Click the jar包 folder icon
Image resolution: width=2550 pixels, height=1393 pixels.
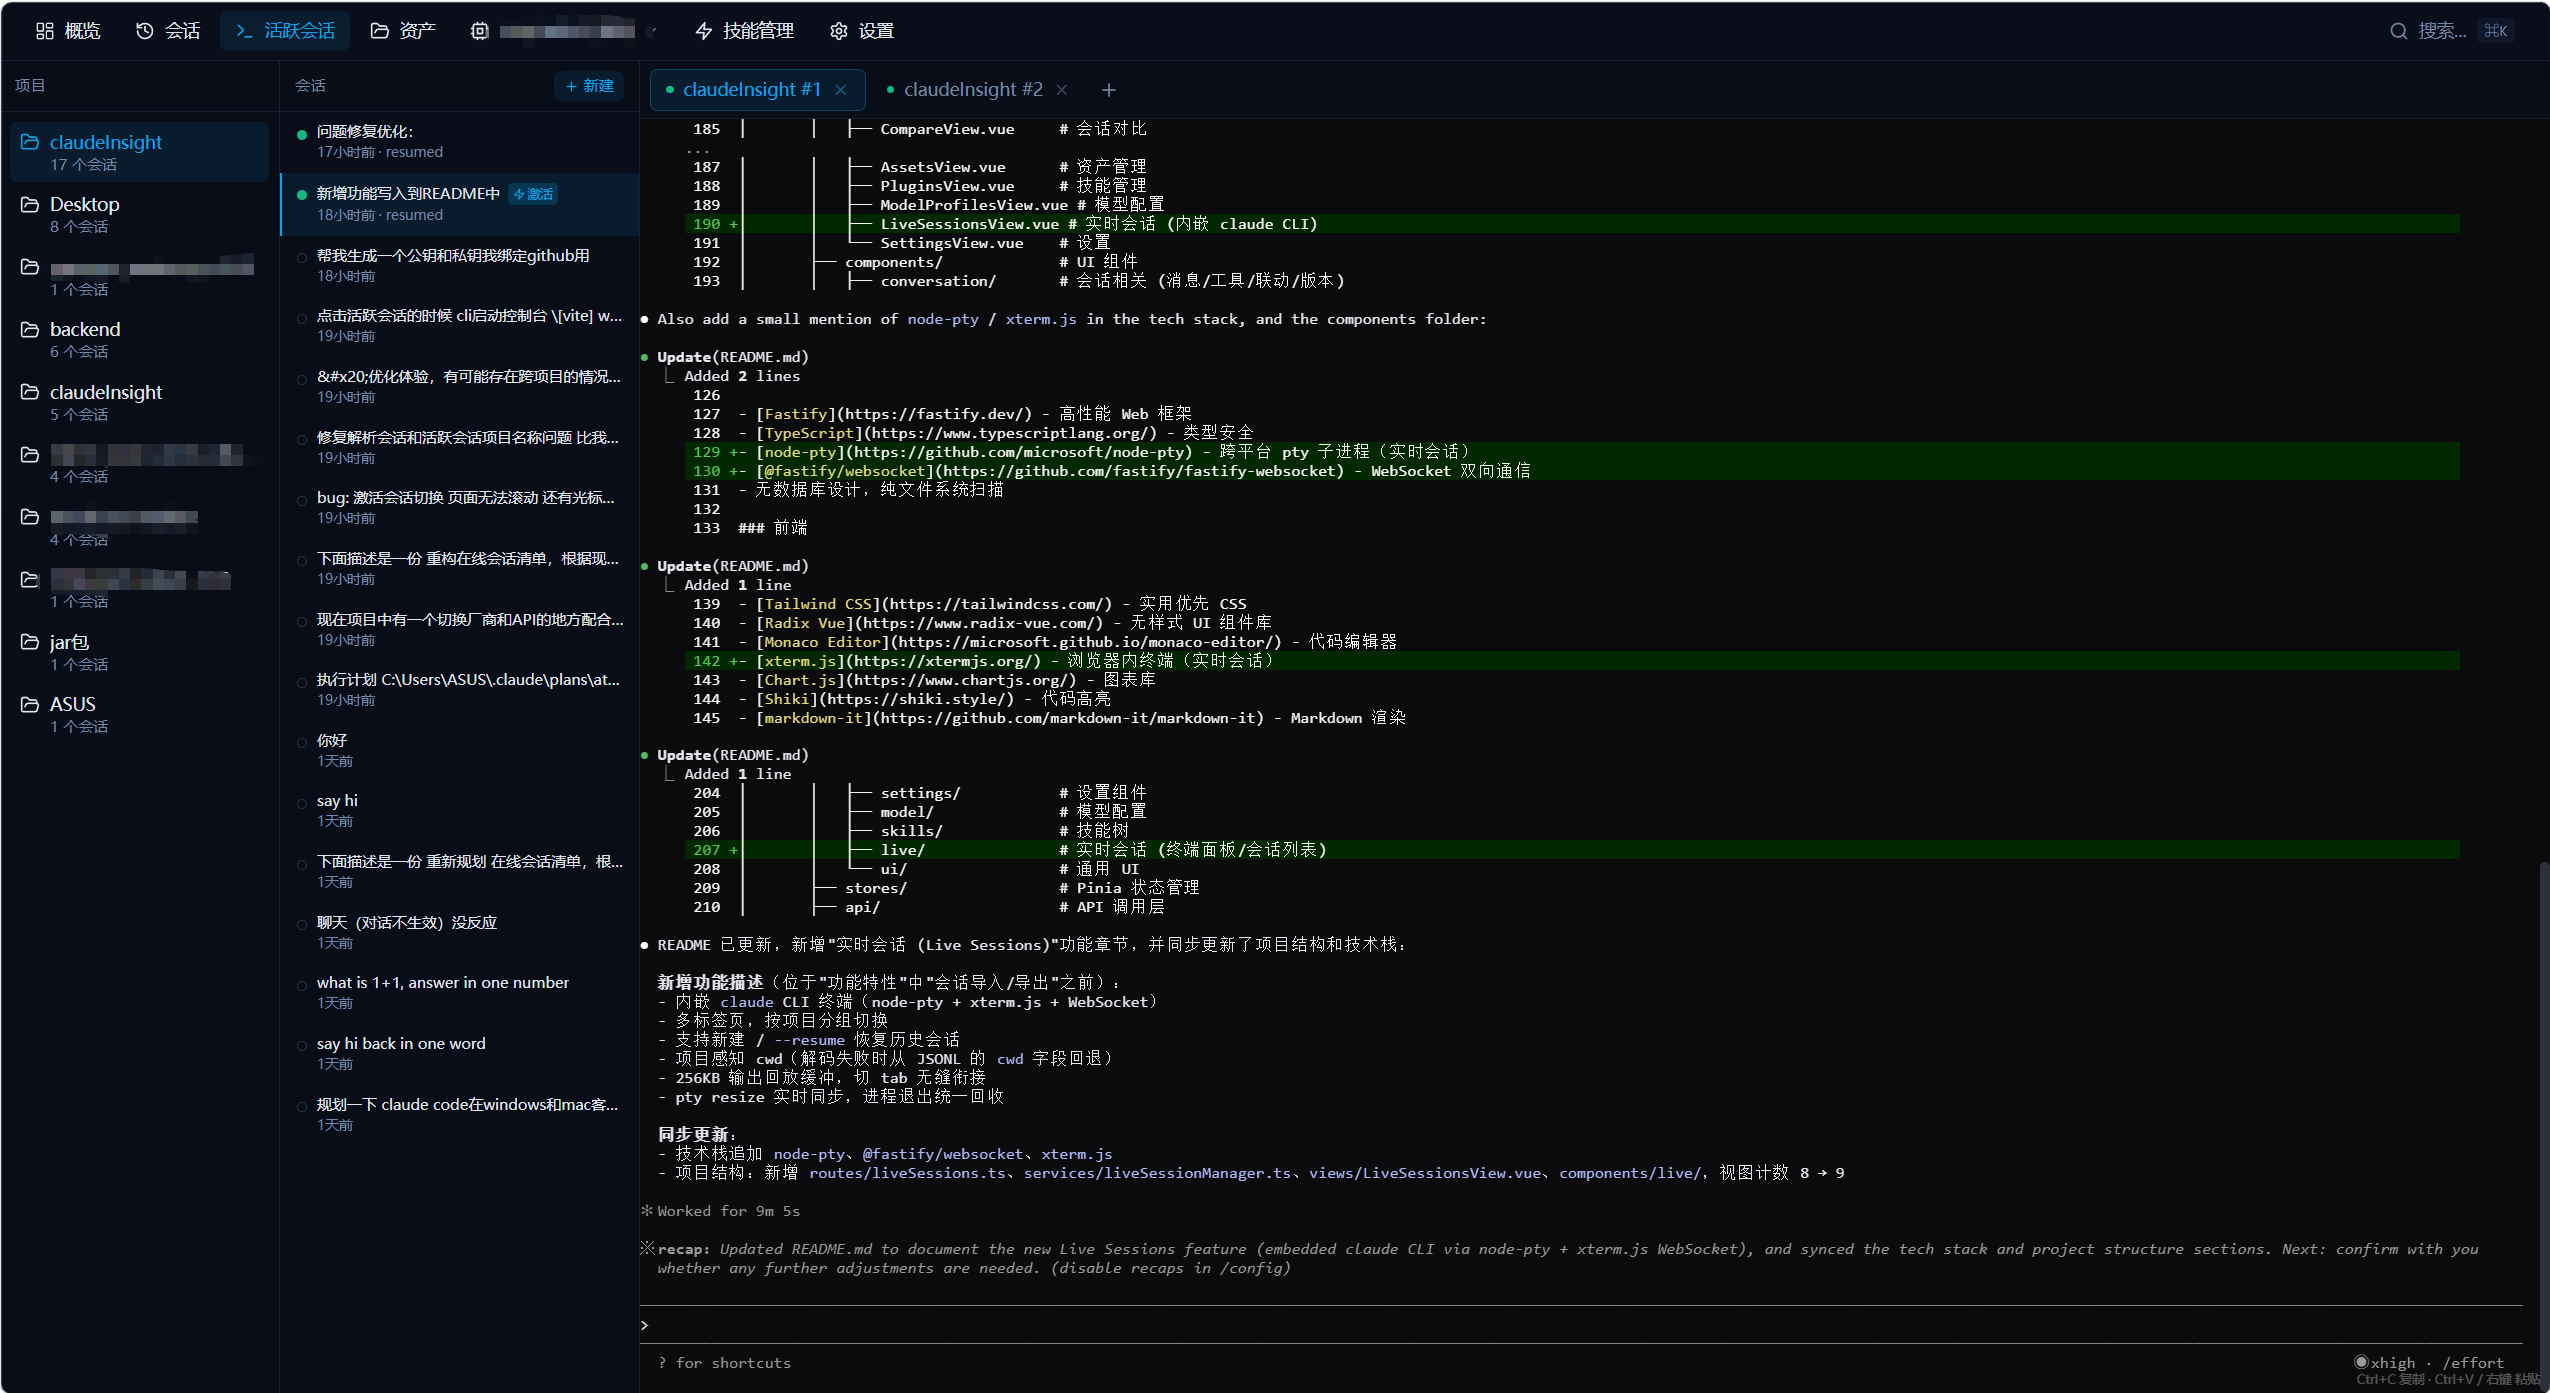[x=30, y=641]
